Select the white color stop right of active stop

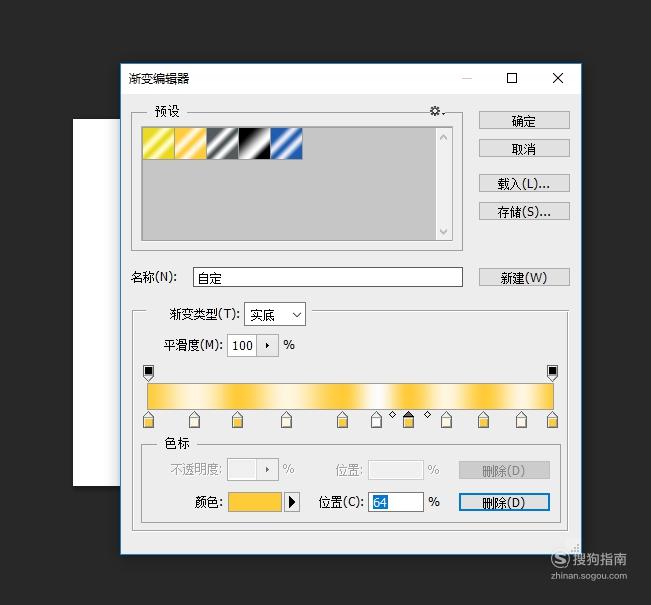[x=446, y=420]
